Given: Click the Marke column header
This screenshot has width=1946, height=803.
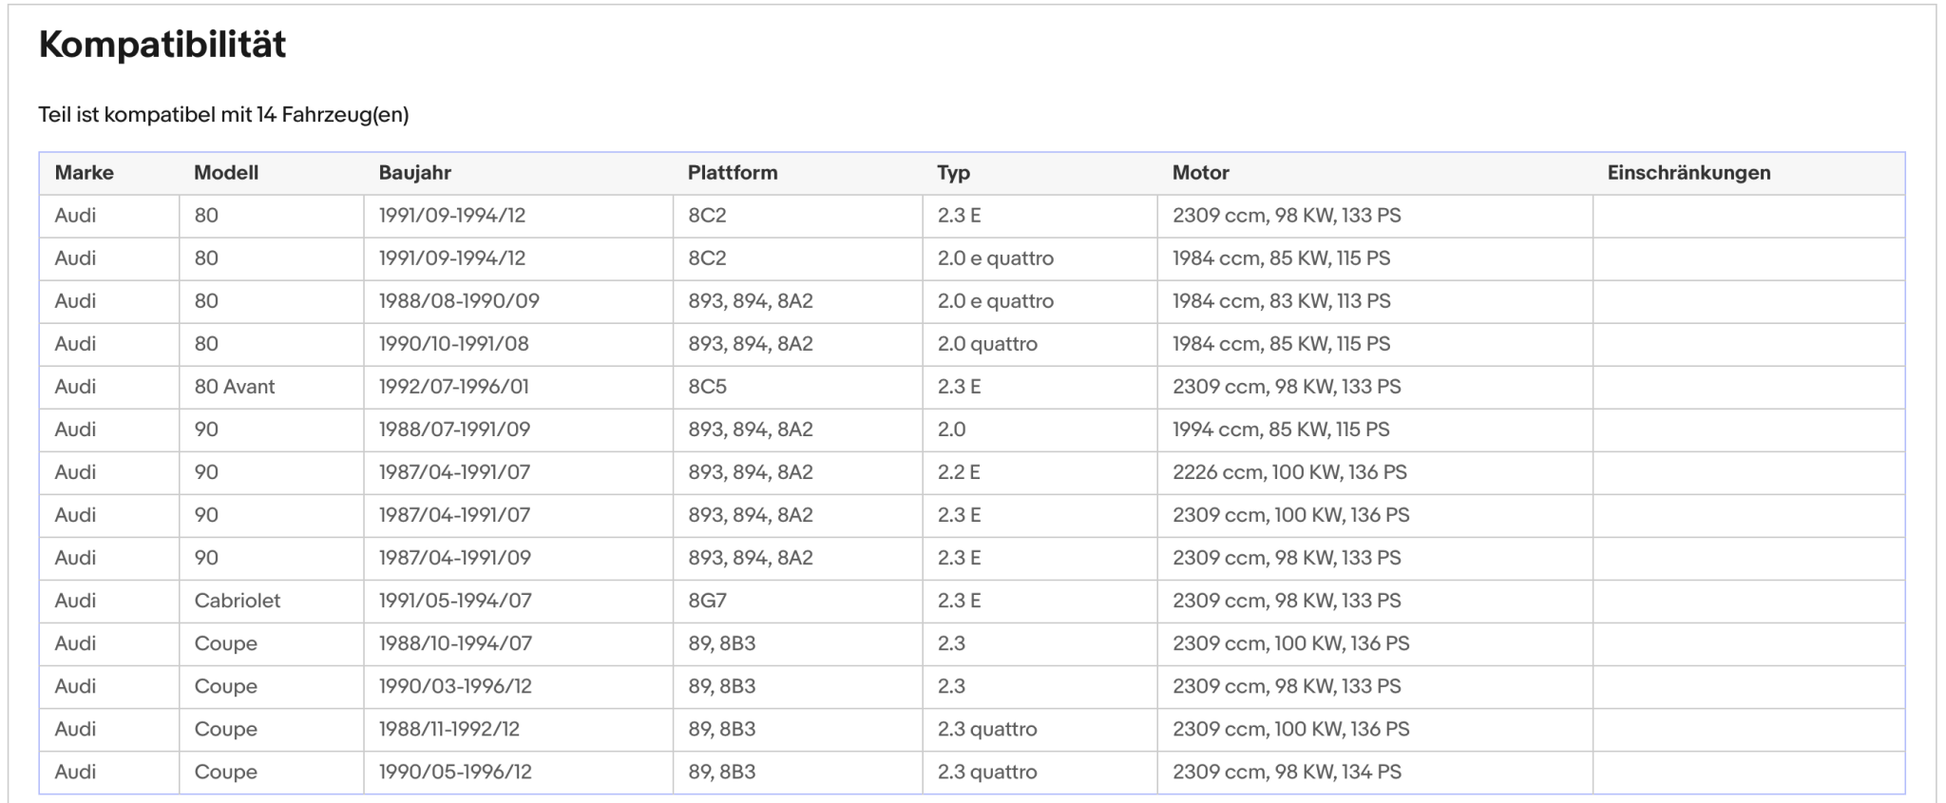Looking at the screenshot, I should (84, 173).
